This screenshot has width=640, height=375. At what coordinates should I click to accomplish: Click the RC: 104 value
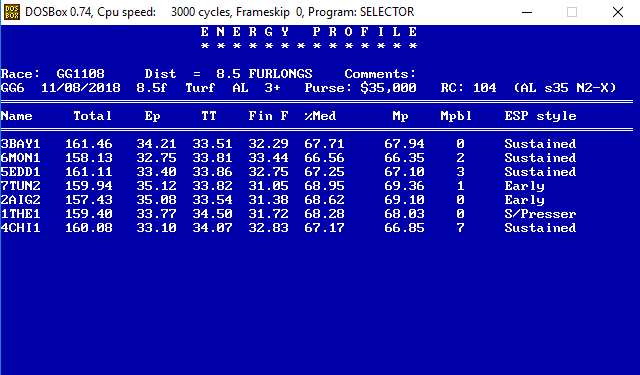click(469, 88)
